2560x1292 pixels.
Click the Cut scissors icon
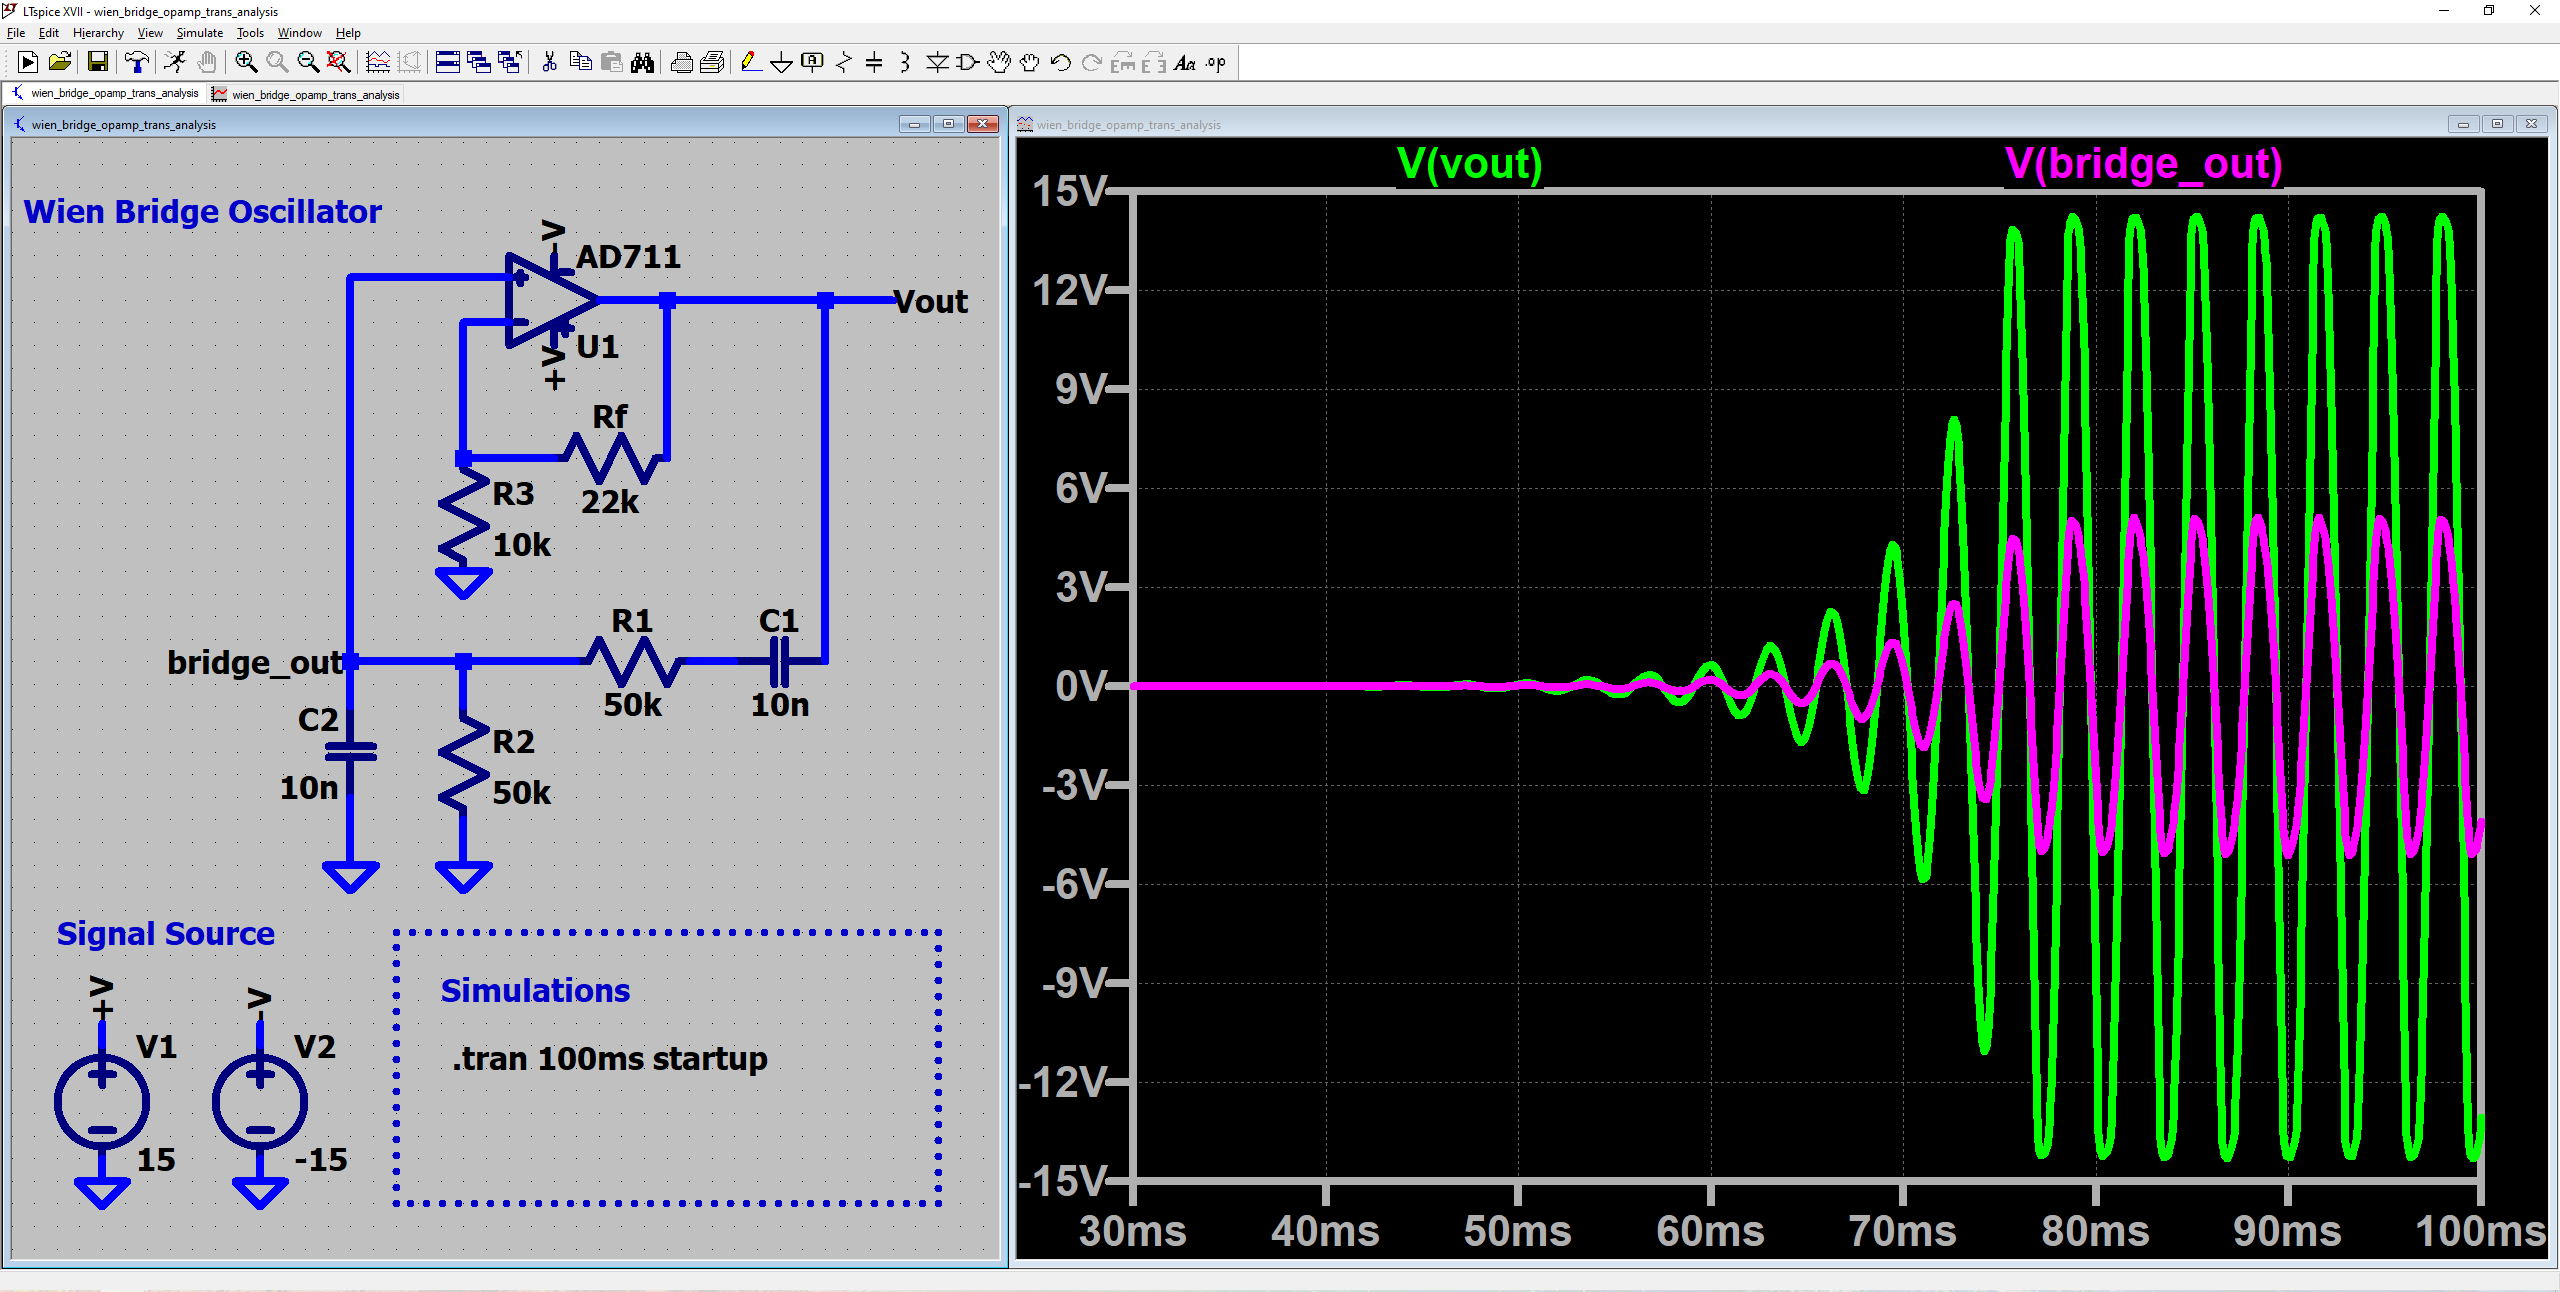(x=549, y=63)
